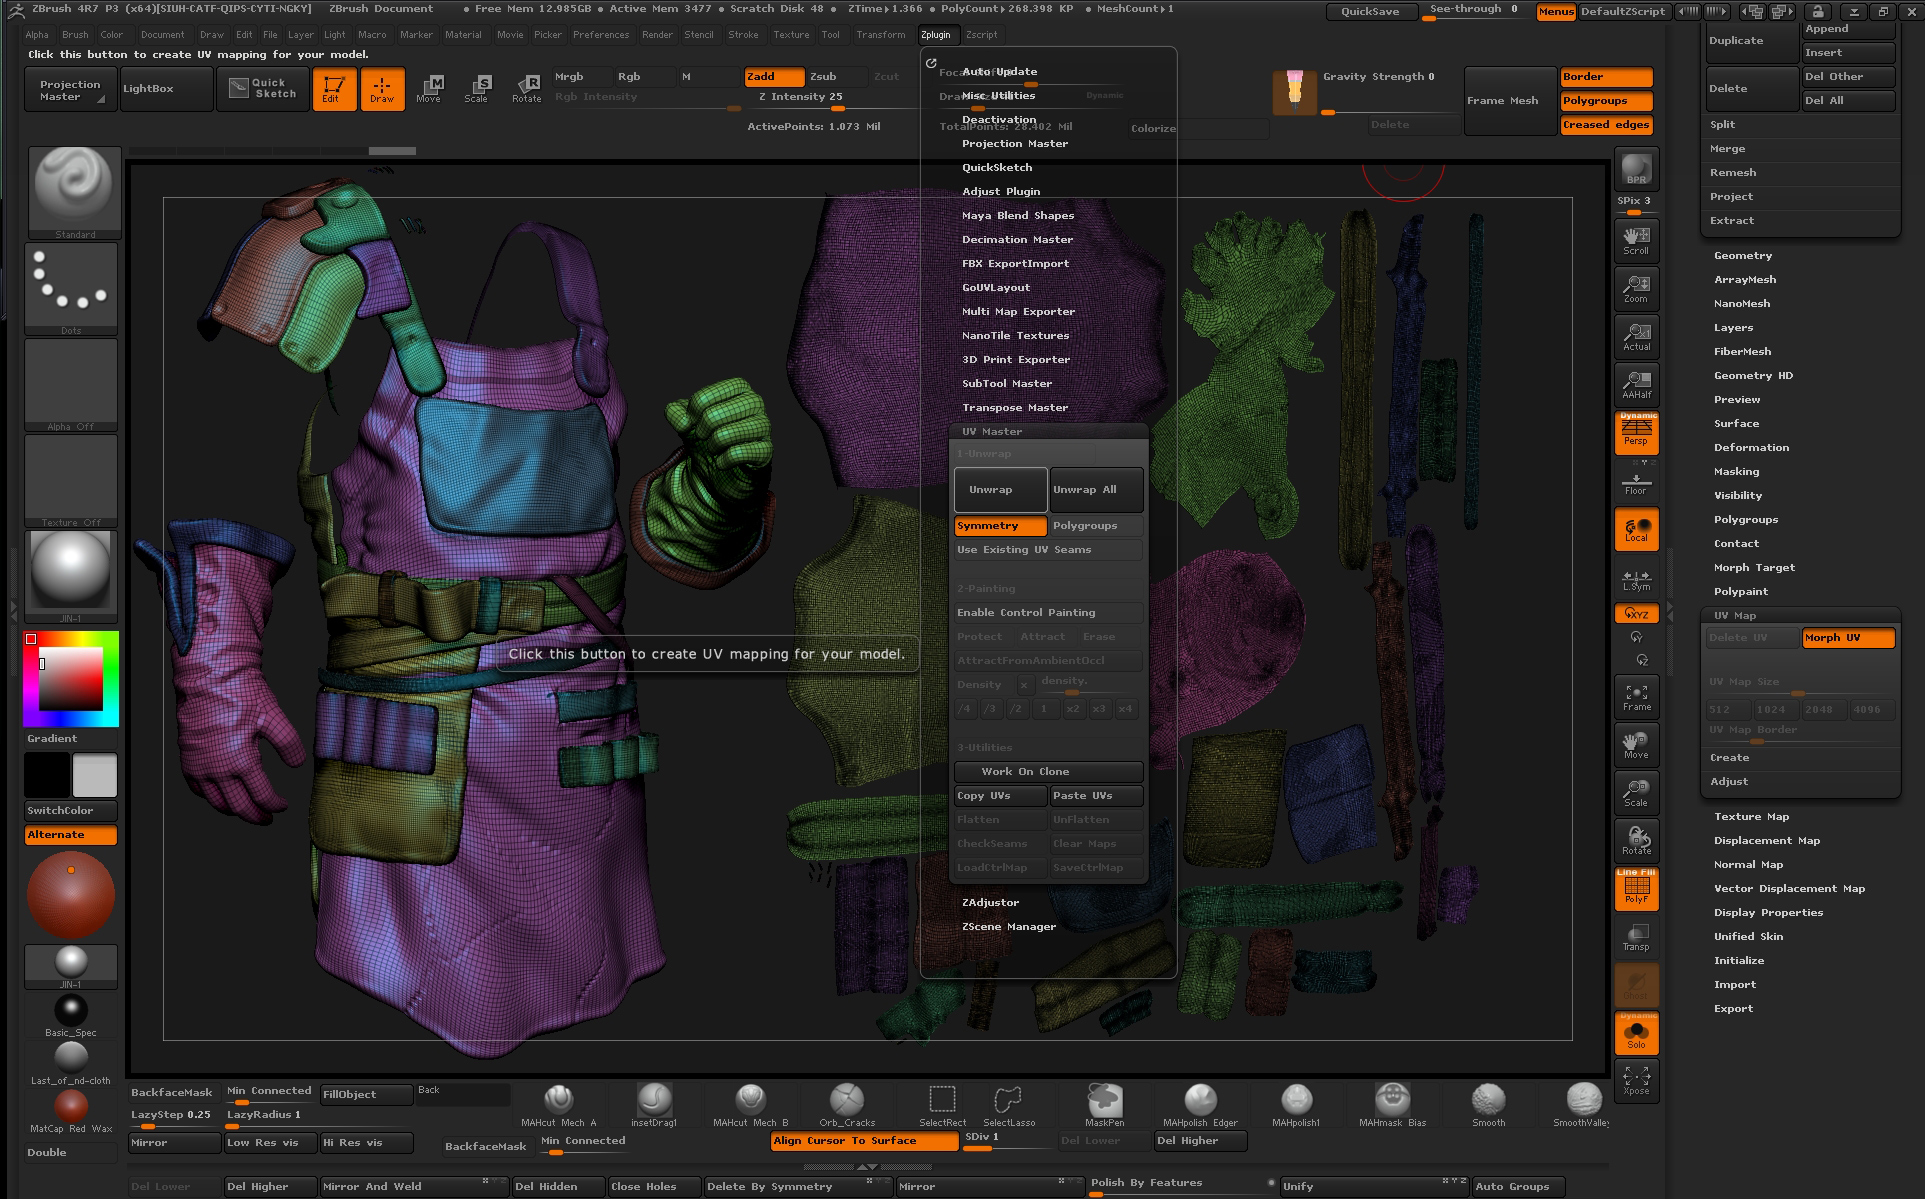1925x1199 pixels.
Task: Toggle Transp transparency icon
Action: point(1636,937)
